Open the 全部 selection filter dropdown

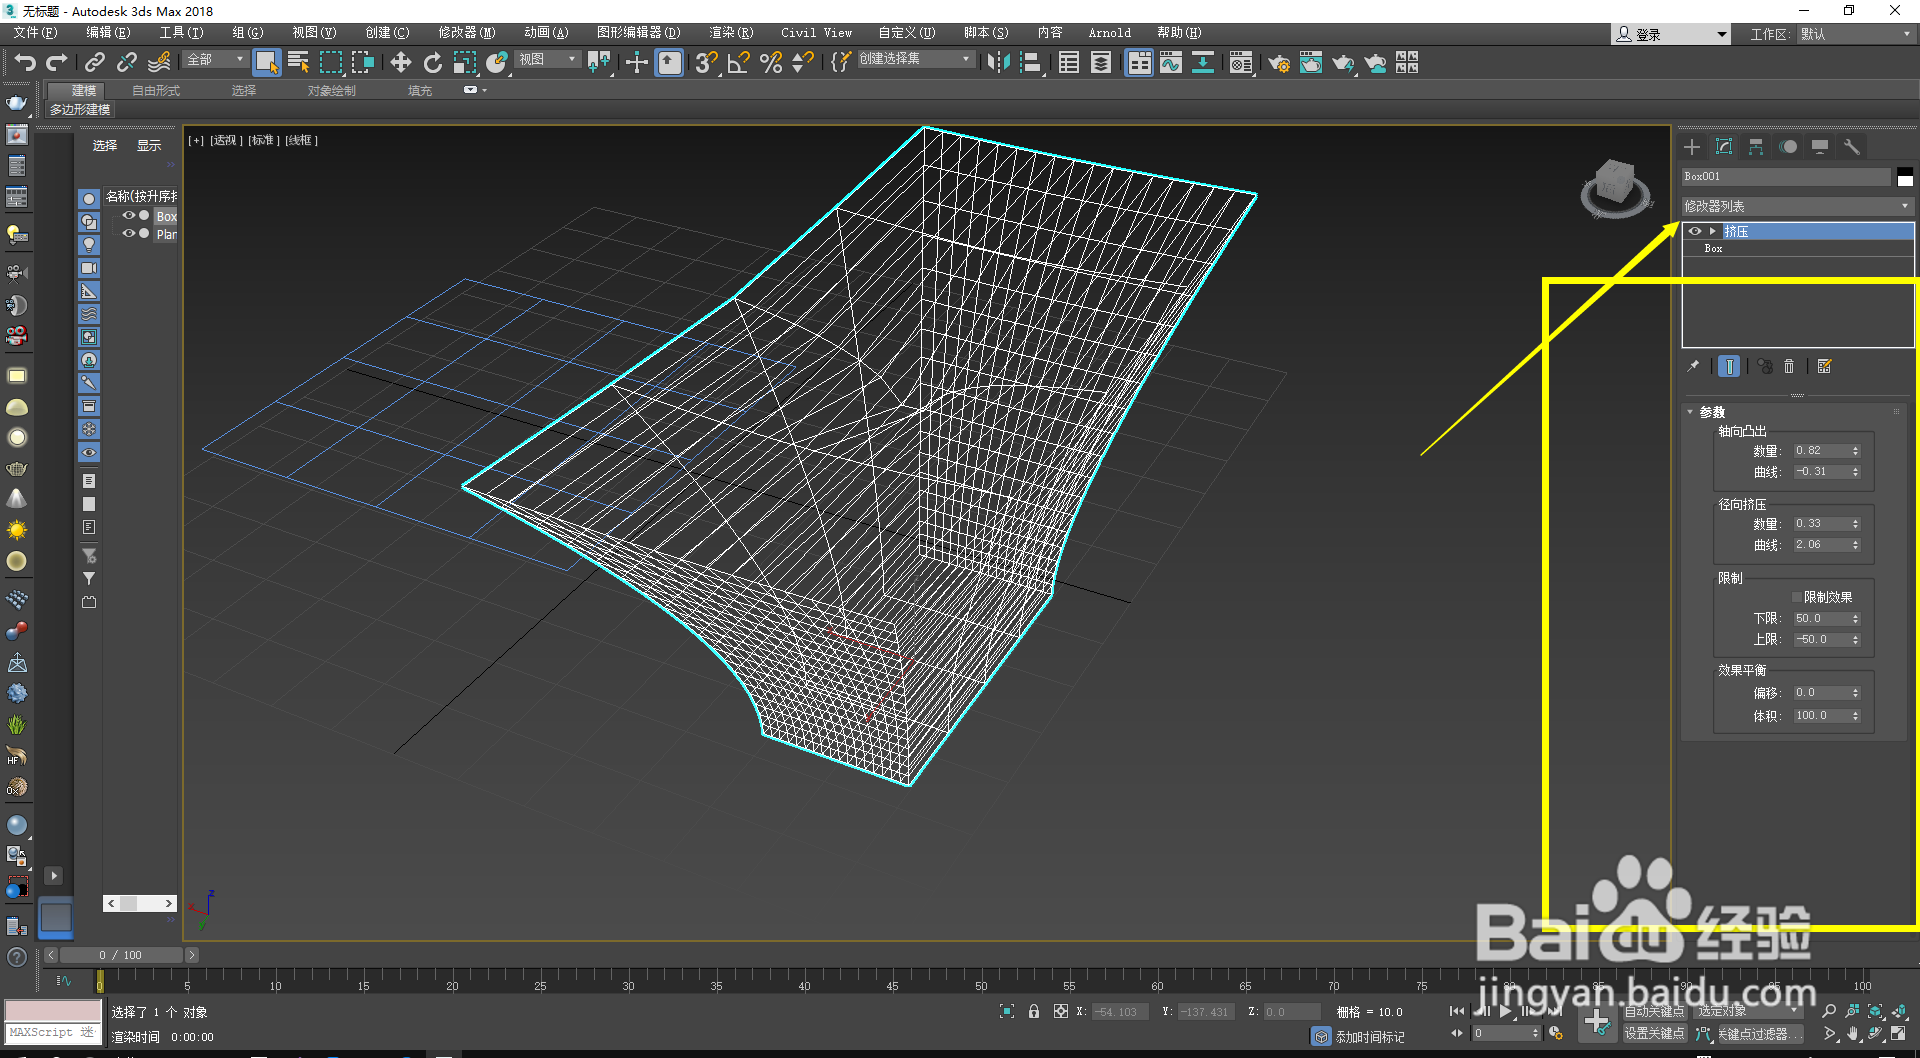point(214,60)
